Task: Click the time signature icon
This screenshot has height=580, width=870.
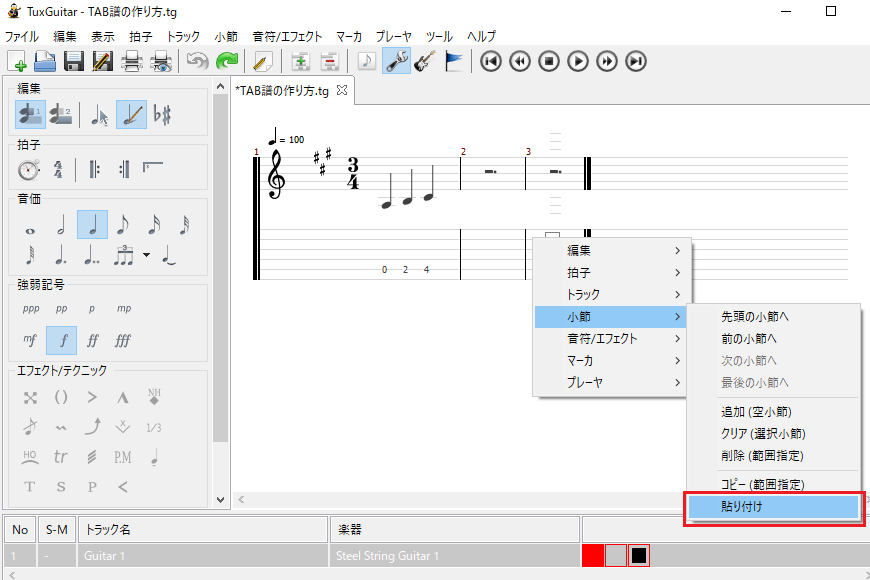Action: [59, 170]
